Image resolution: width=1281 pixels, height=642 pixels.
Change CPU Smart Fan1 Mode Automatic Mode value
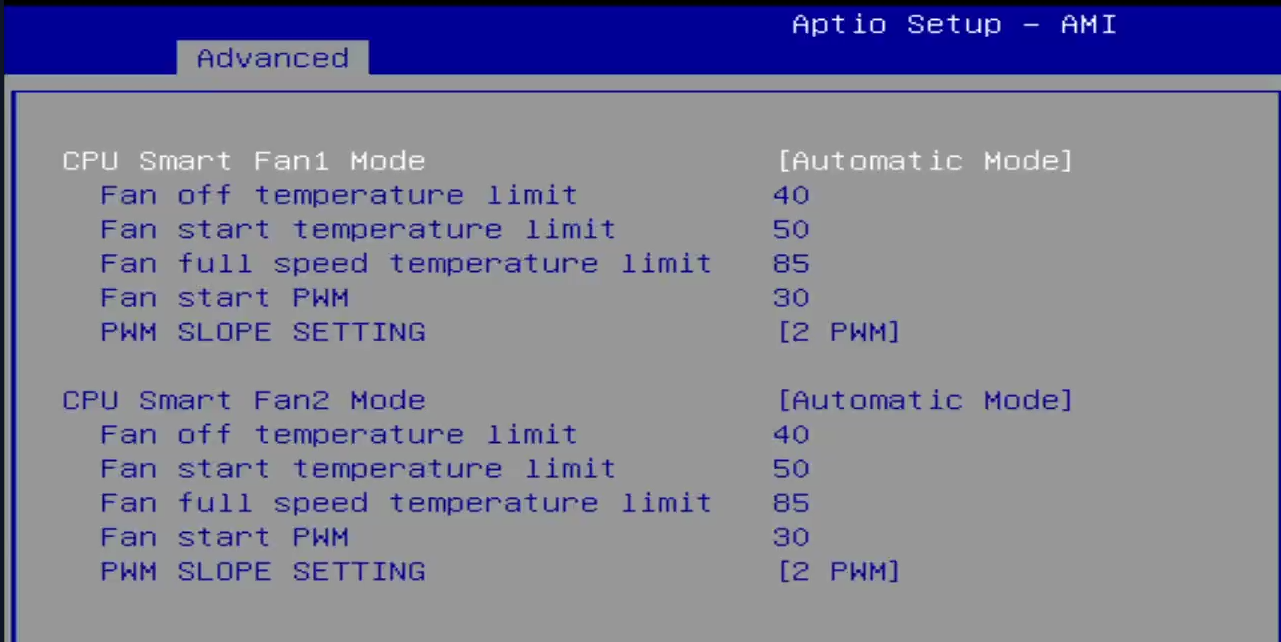pos(925,161)
